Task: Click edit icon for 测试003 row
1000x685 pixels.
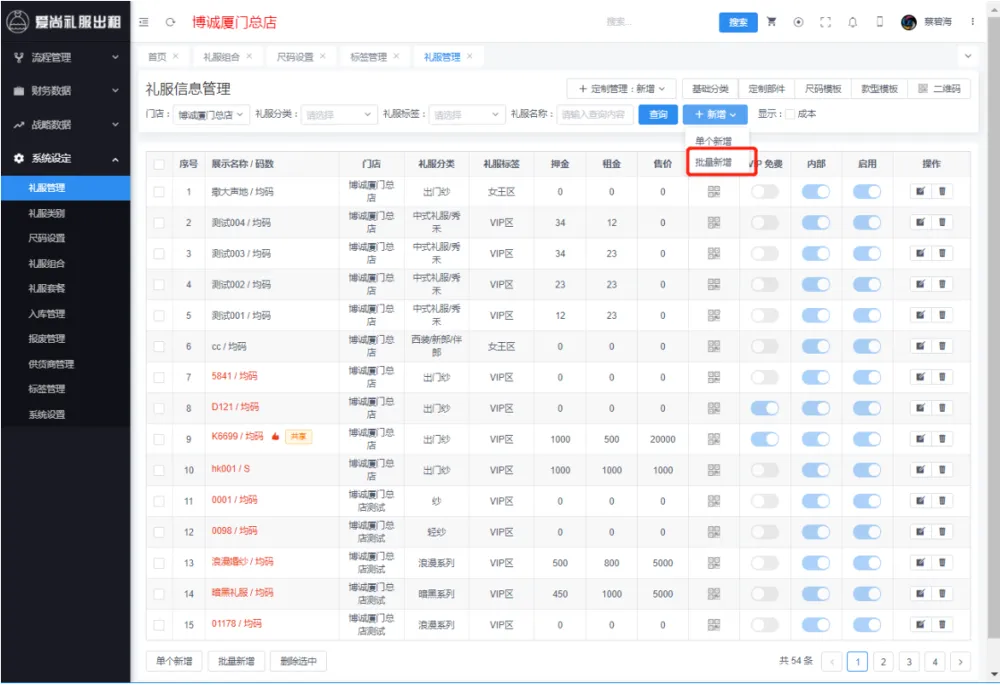Action: (918, 254)
